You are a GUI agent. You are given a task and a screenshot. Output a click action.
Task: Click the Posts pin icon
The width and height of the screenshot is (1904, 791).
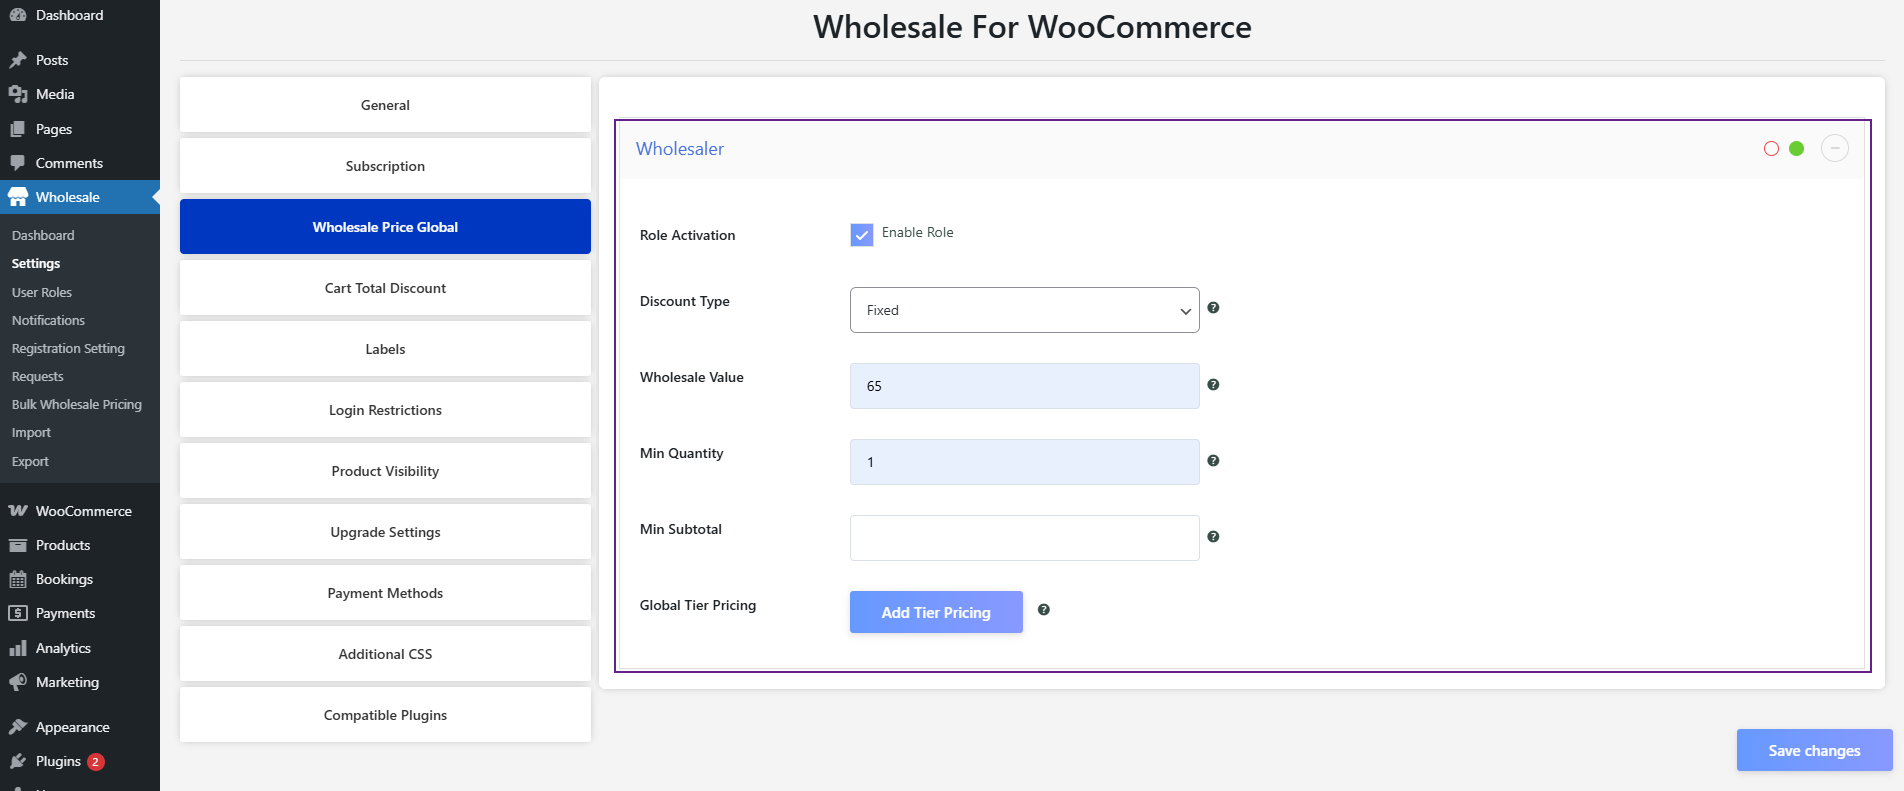[x=18, y=60]
